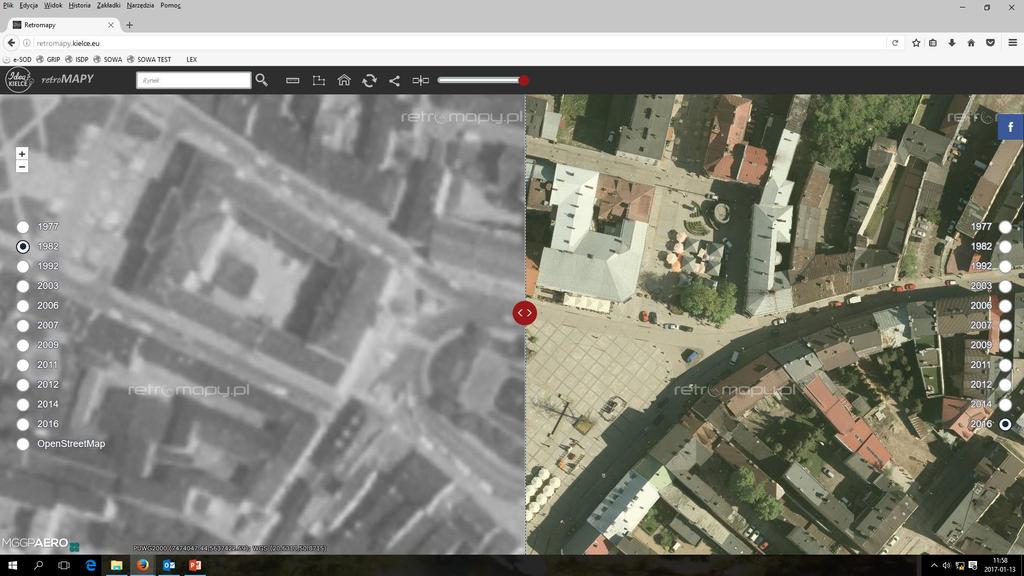Select 2003 on the left map panel

coord(23,286)
